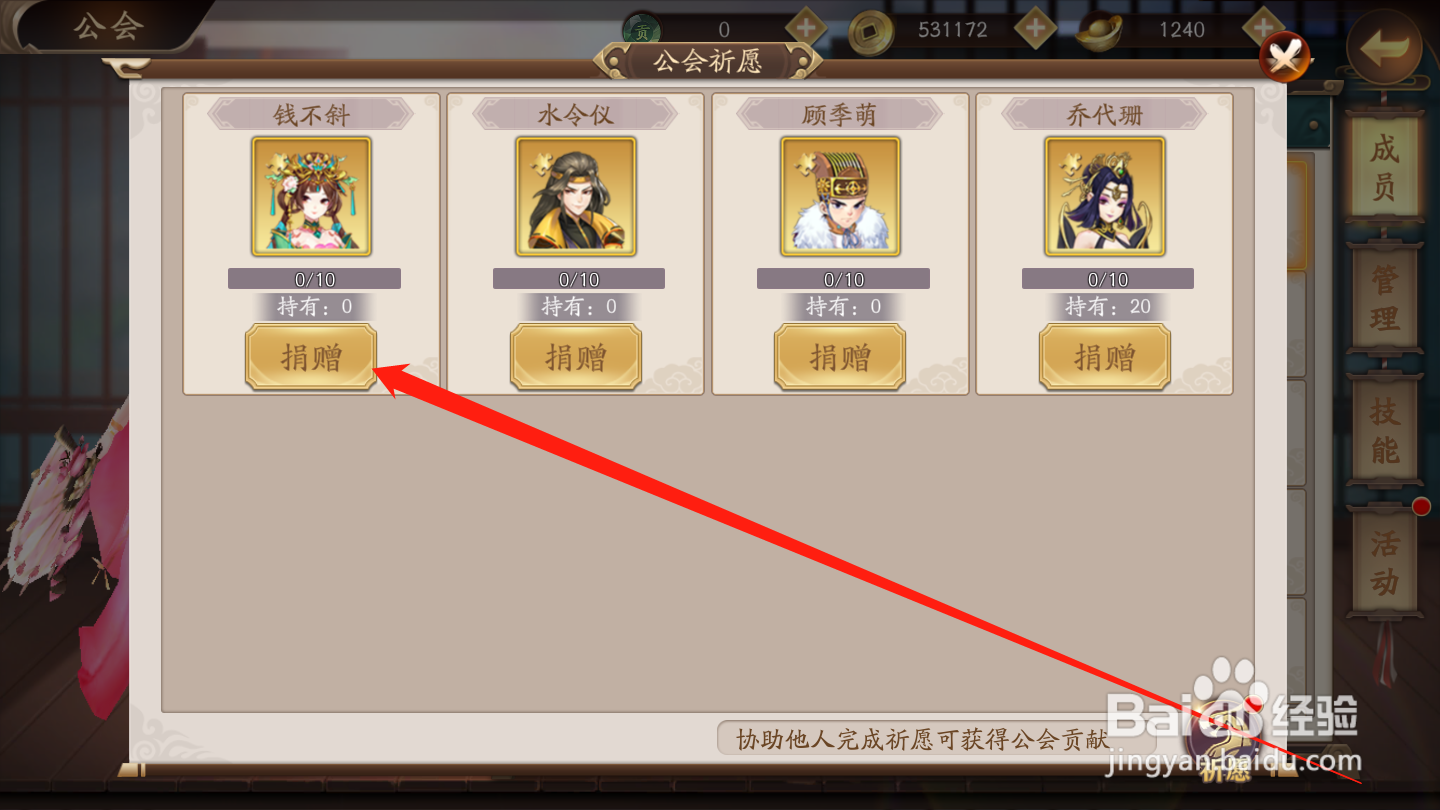Click the 捐赠 button under 顾季萌
This screenshot has height=810, width=1440.
840,357
